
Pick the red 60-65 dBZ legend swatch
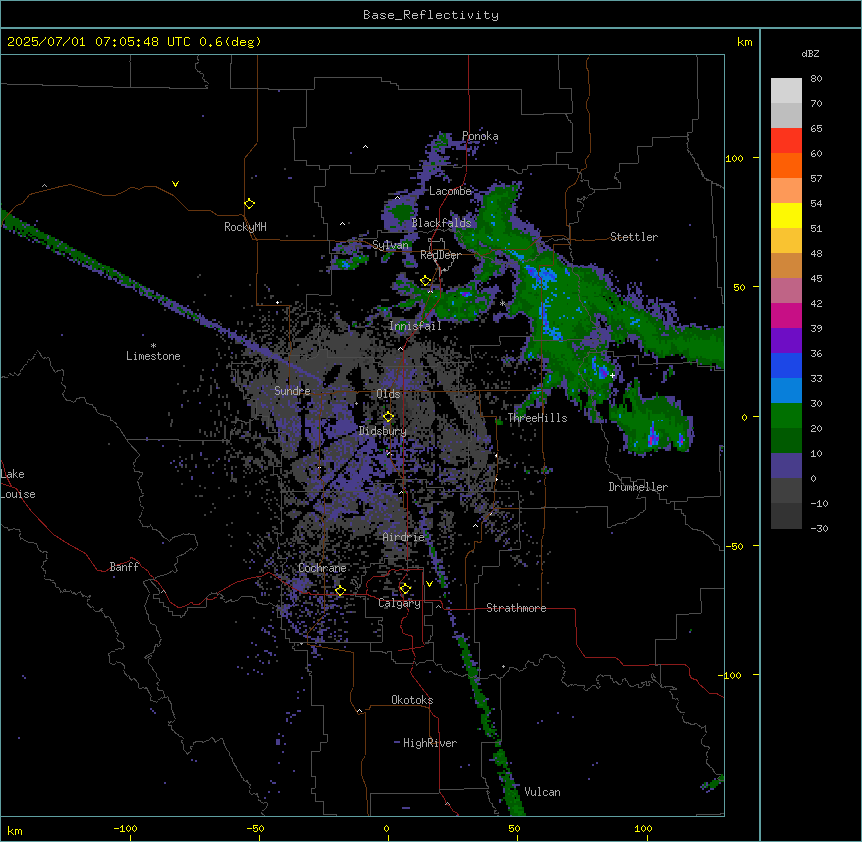pos(786,141)
